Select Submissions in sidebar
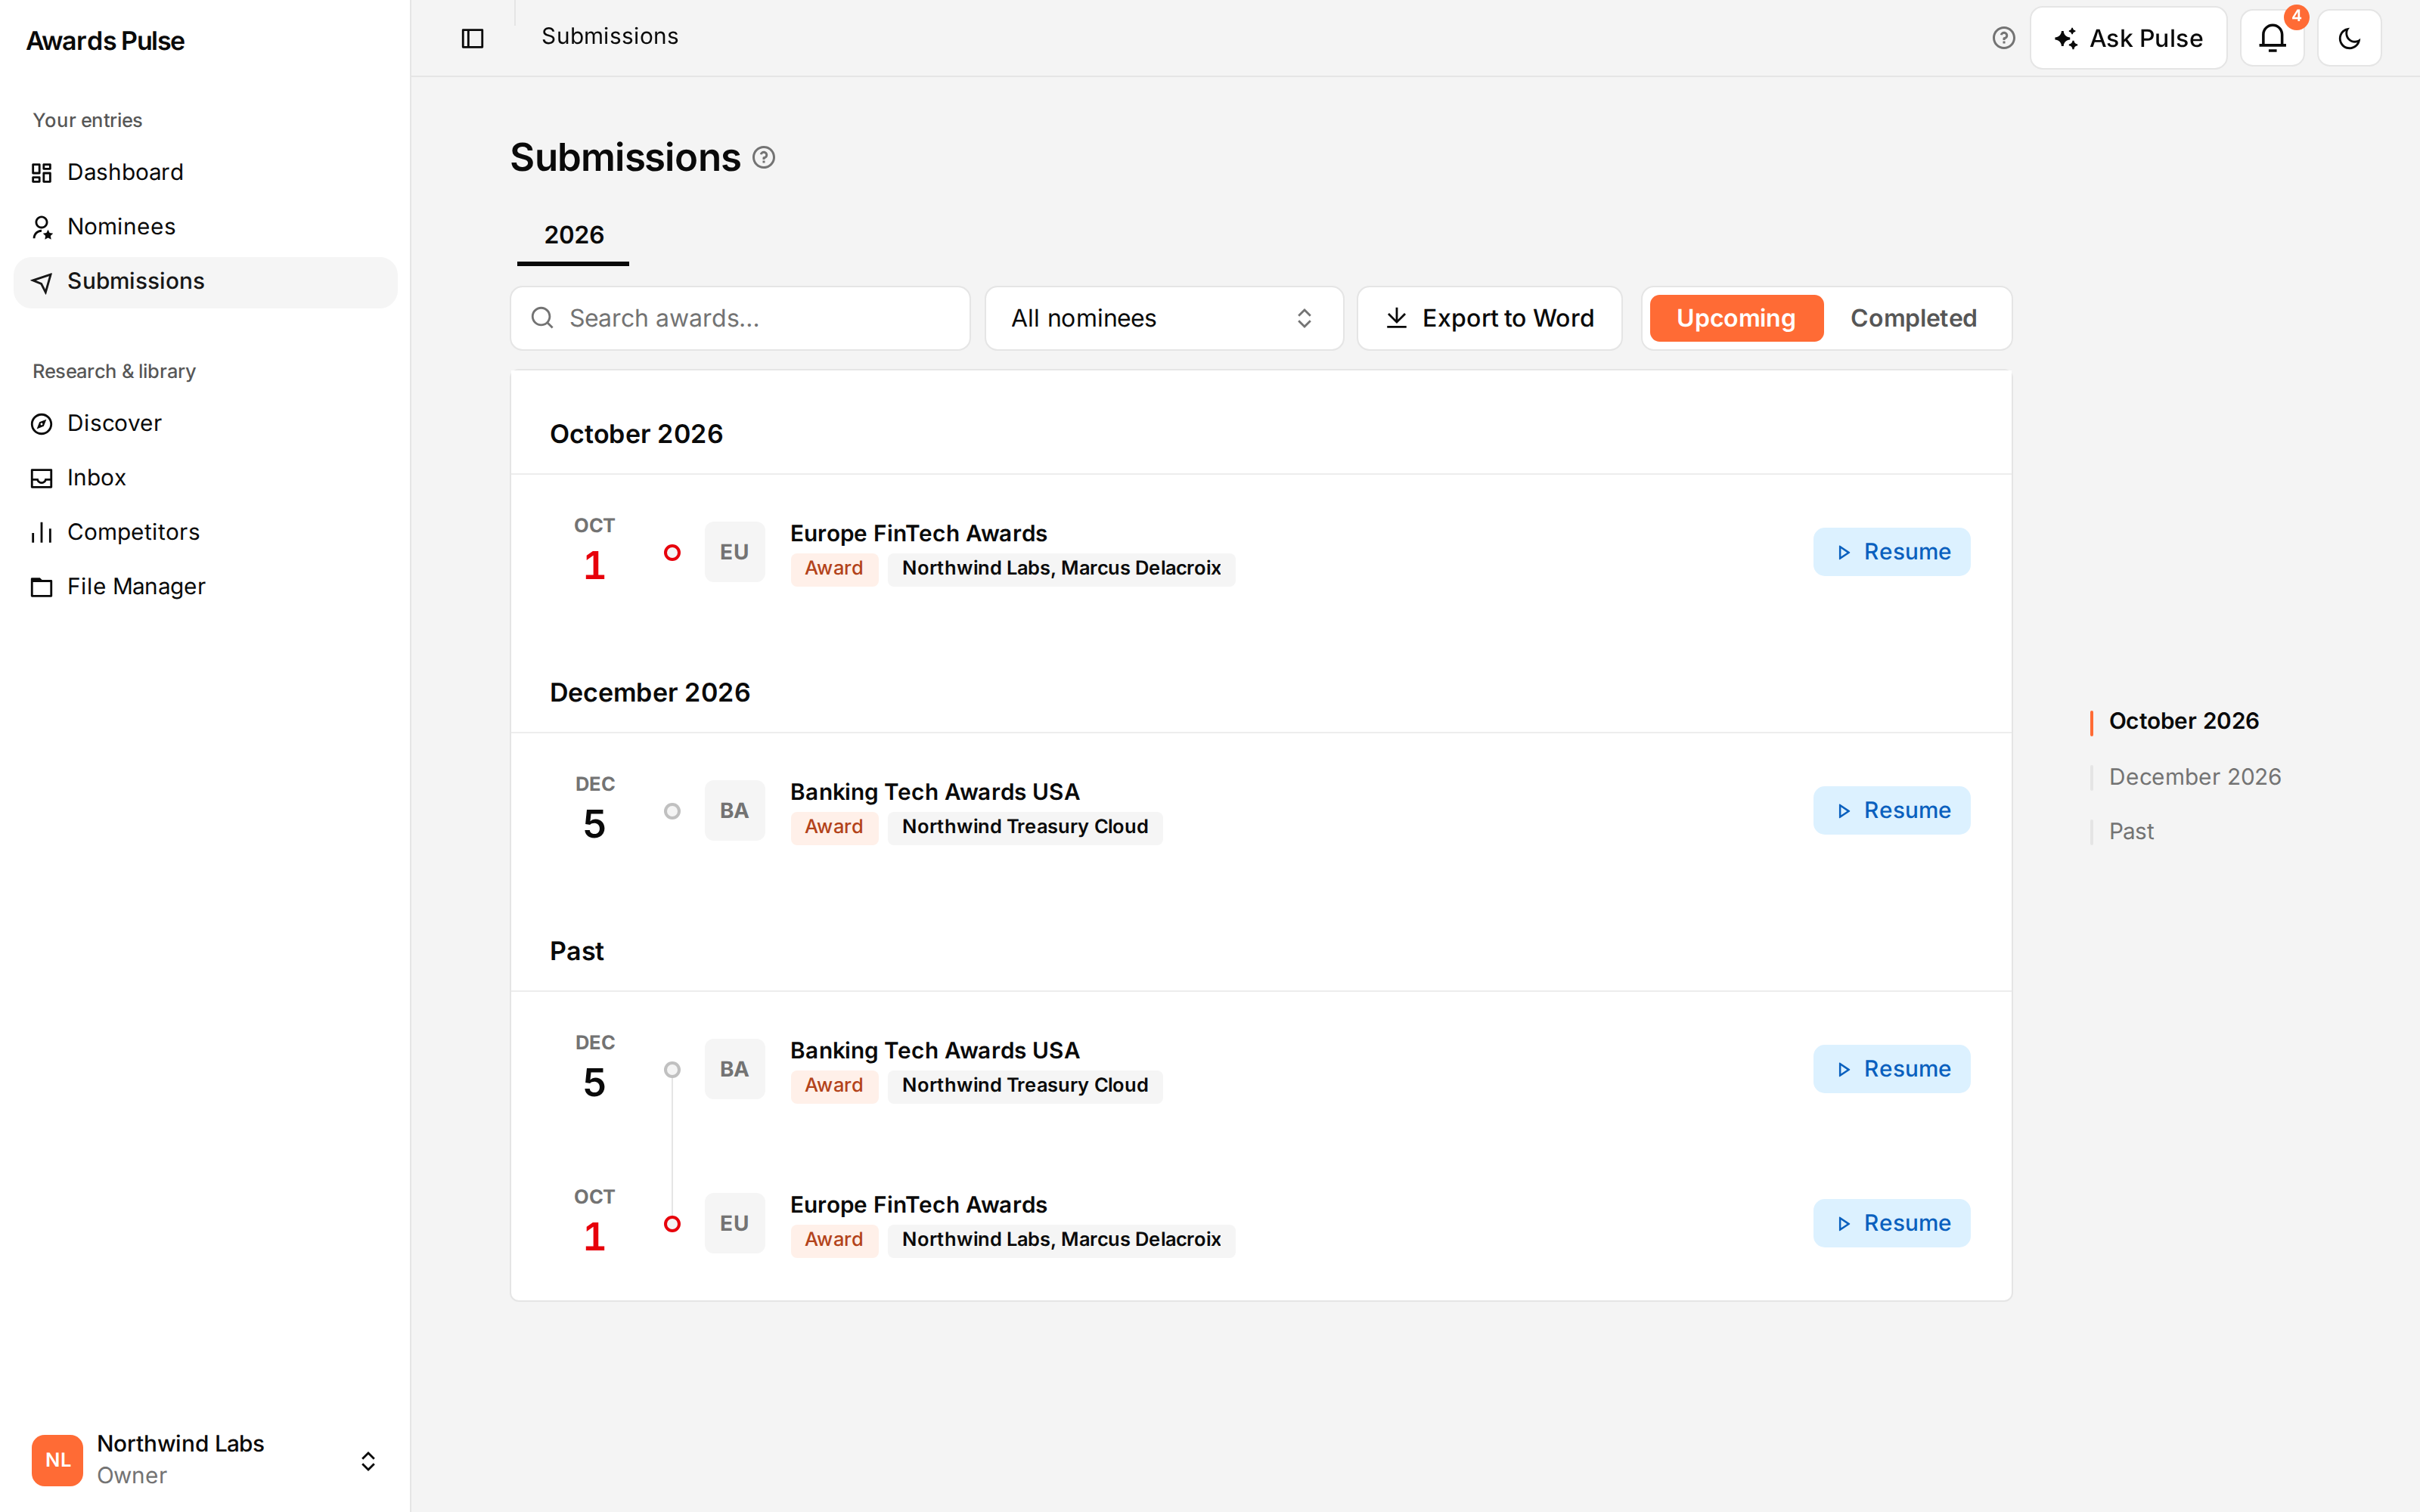 pyautogui.click(x=205, y=282)
